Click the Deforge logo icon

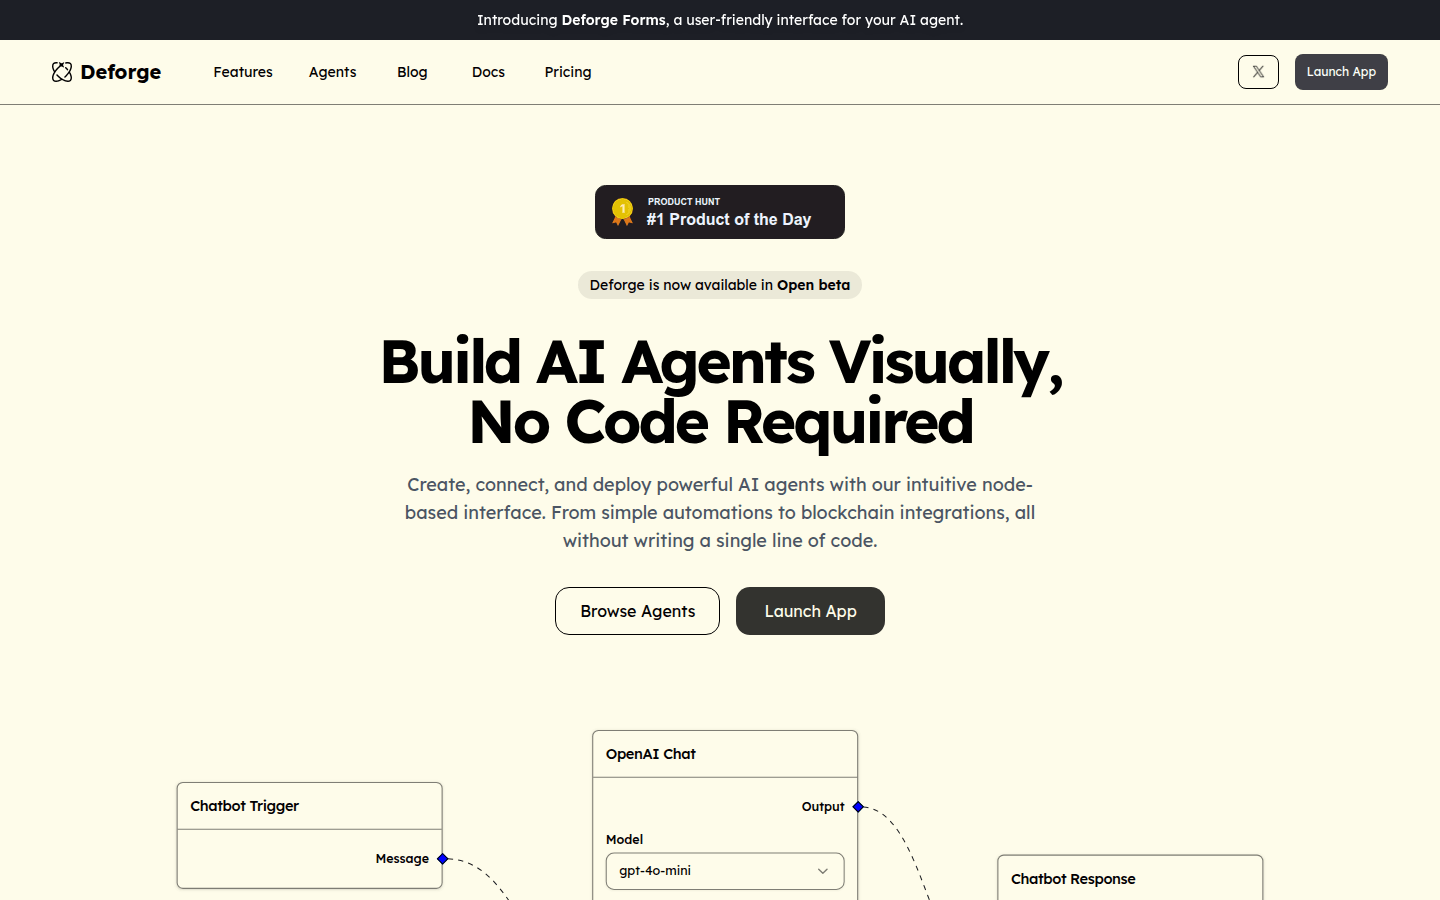tap(62, 72)
